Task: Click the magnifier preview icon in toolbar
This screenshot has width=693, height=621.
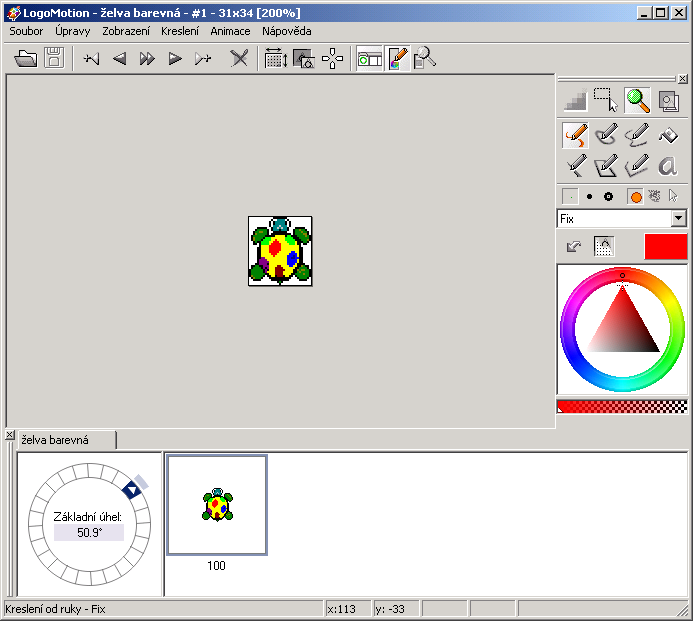Action: coord(425,58)
